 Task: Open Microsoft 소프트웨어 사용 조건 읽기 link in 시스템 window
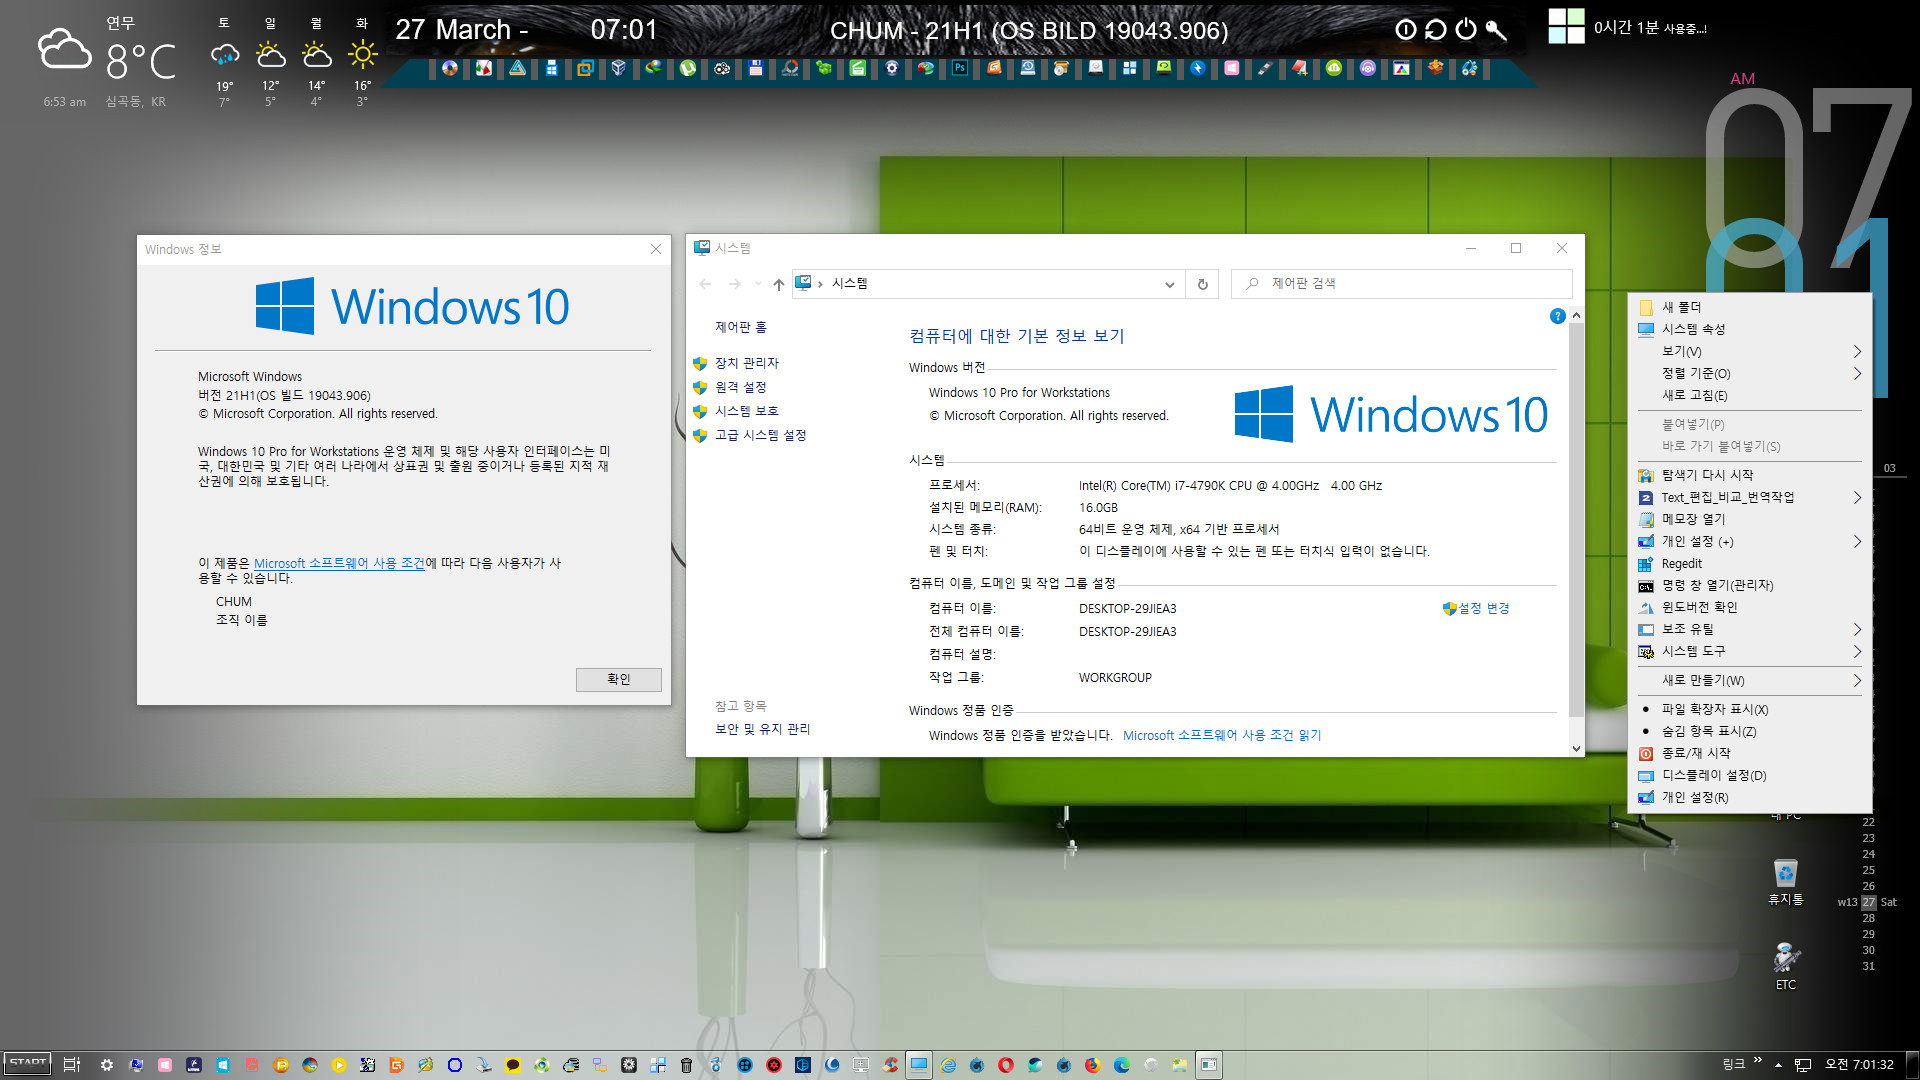1222,735
